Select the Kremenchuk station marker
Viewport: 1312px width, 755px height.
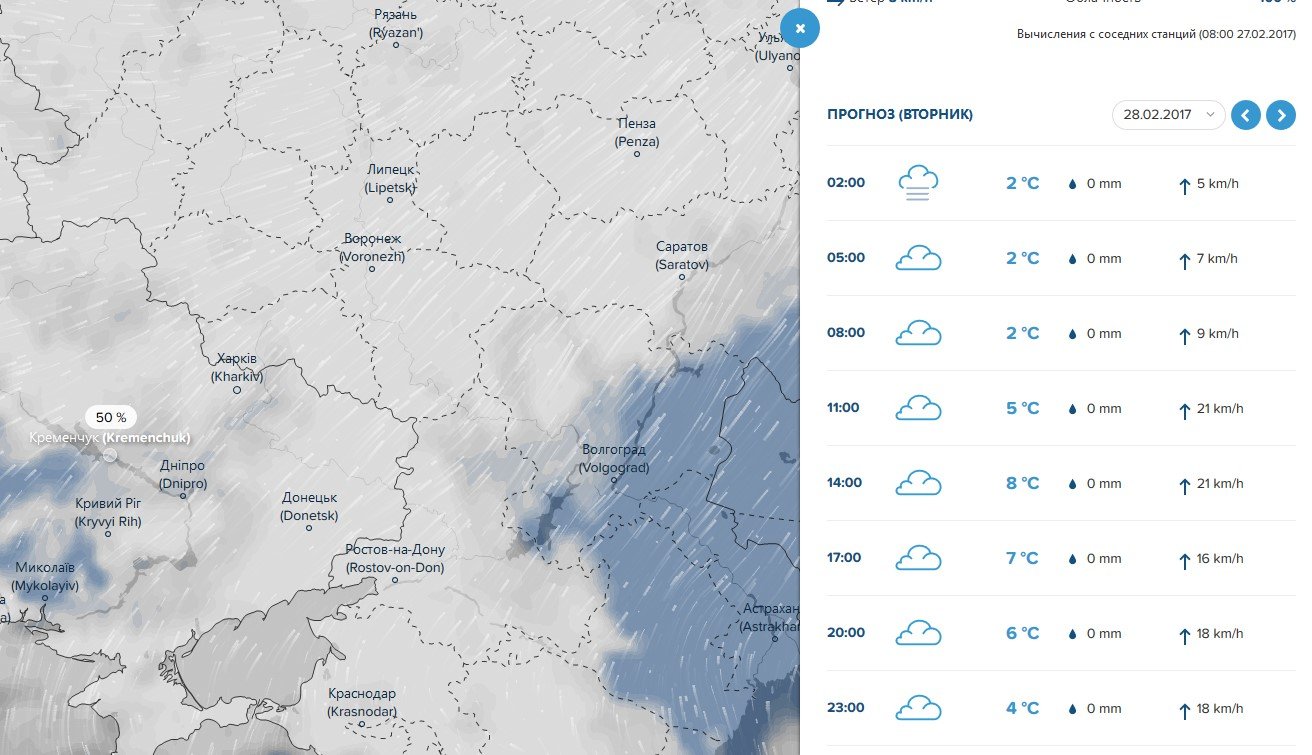tap(110, 455)
